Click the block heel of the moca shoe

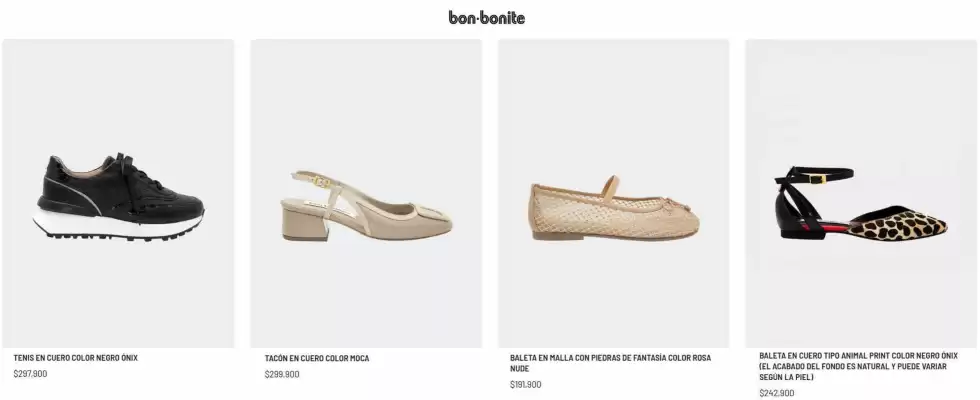(x=305, y=225)
